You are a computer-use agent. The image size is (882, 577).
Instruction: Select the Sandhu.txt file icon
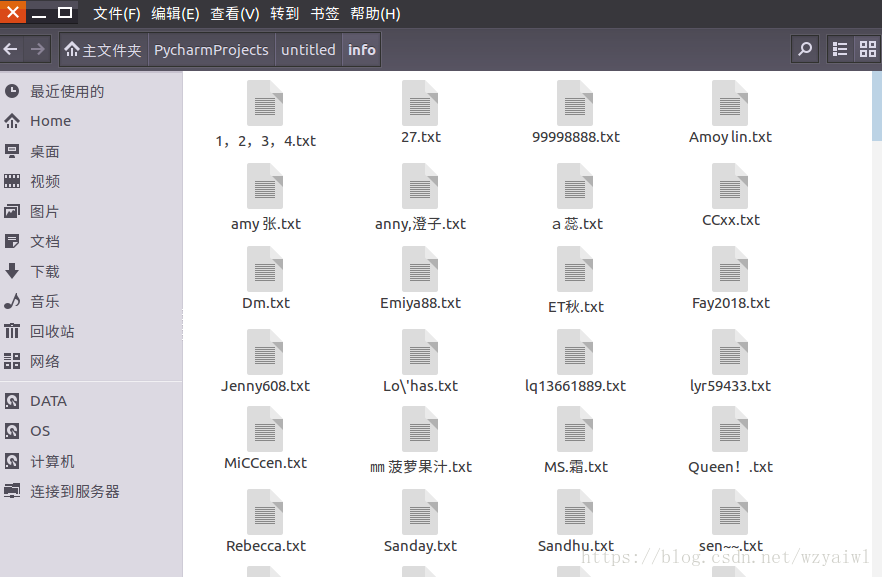(x=575, y=512)
